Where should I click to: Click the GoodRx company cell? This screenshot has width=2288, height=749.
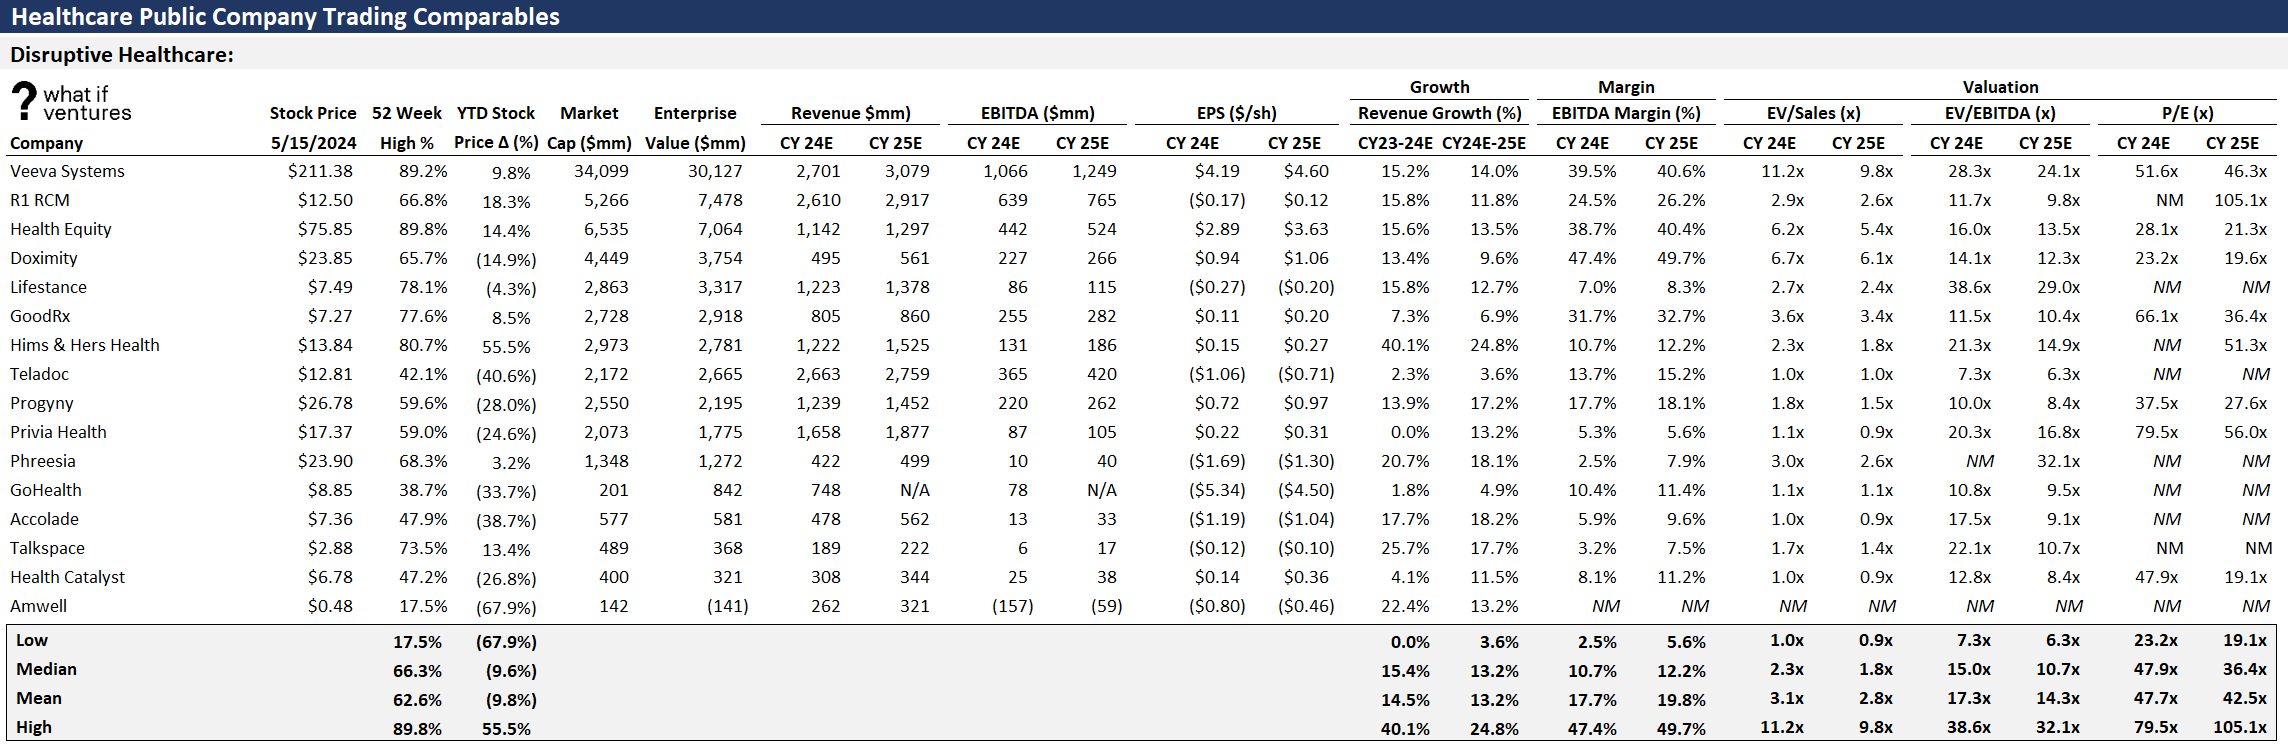pos(40,316)
